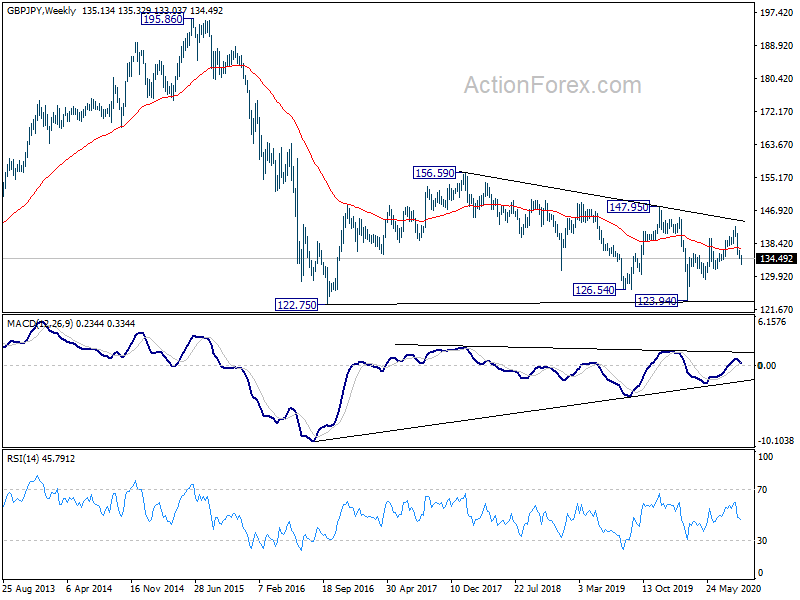Screen dimensions: 800x600
Task: Click the RSI(14) 45.7912 indicator label
Action: 41,459
